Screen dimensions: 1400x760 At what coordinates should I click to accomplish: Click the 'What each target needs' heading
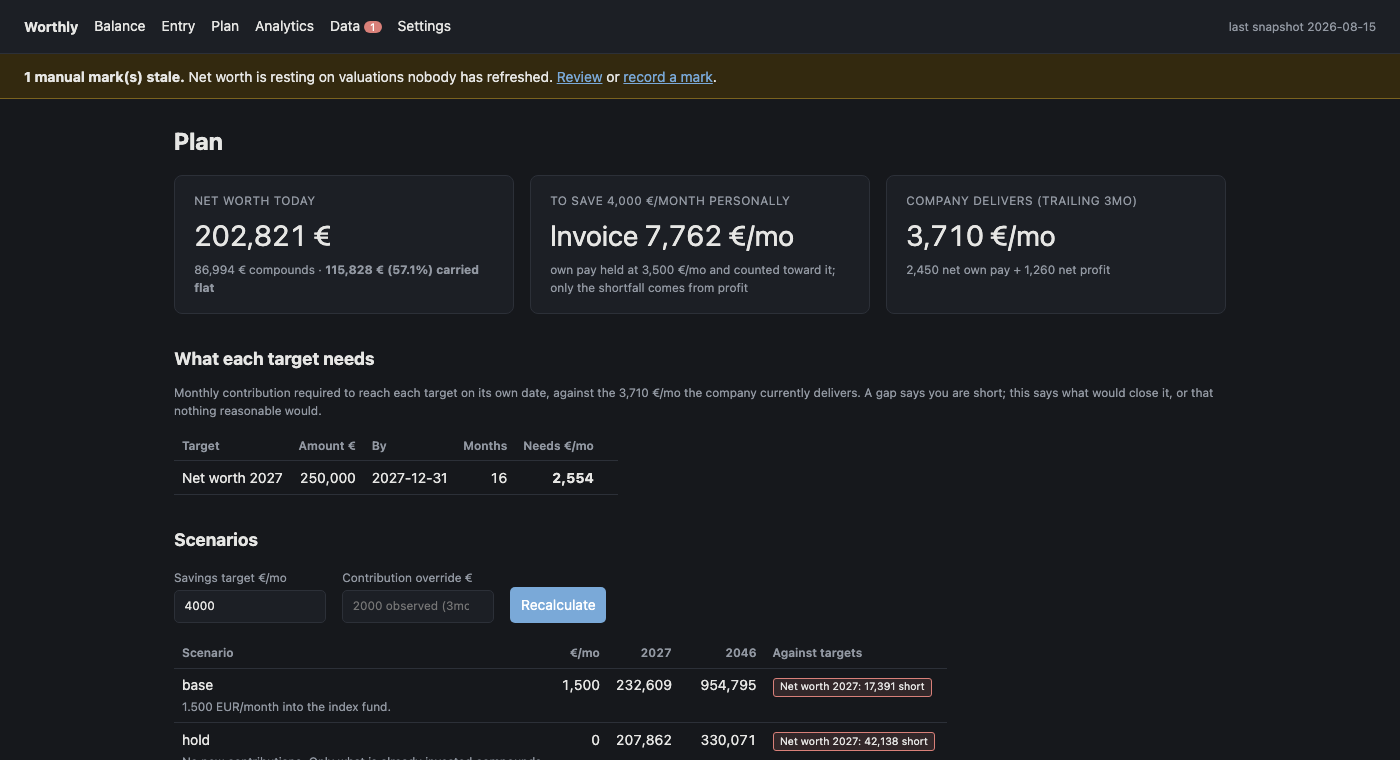click(x=274, y=359)
